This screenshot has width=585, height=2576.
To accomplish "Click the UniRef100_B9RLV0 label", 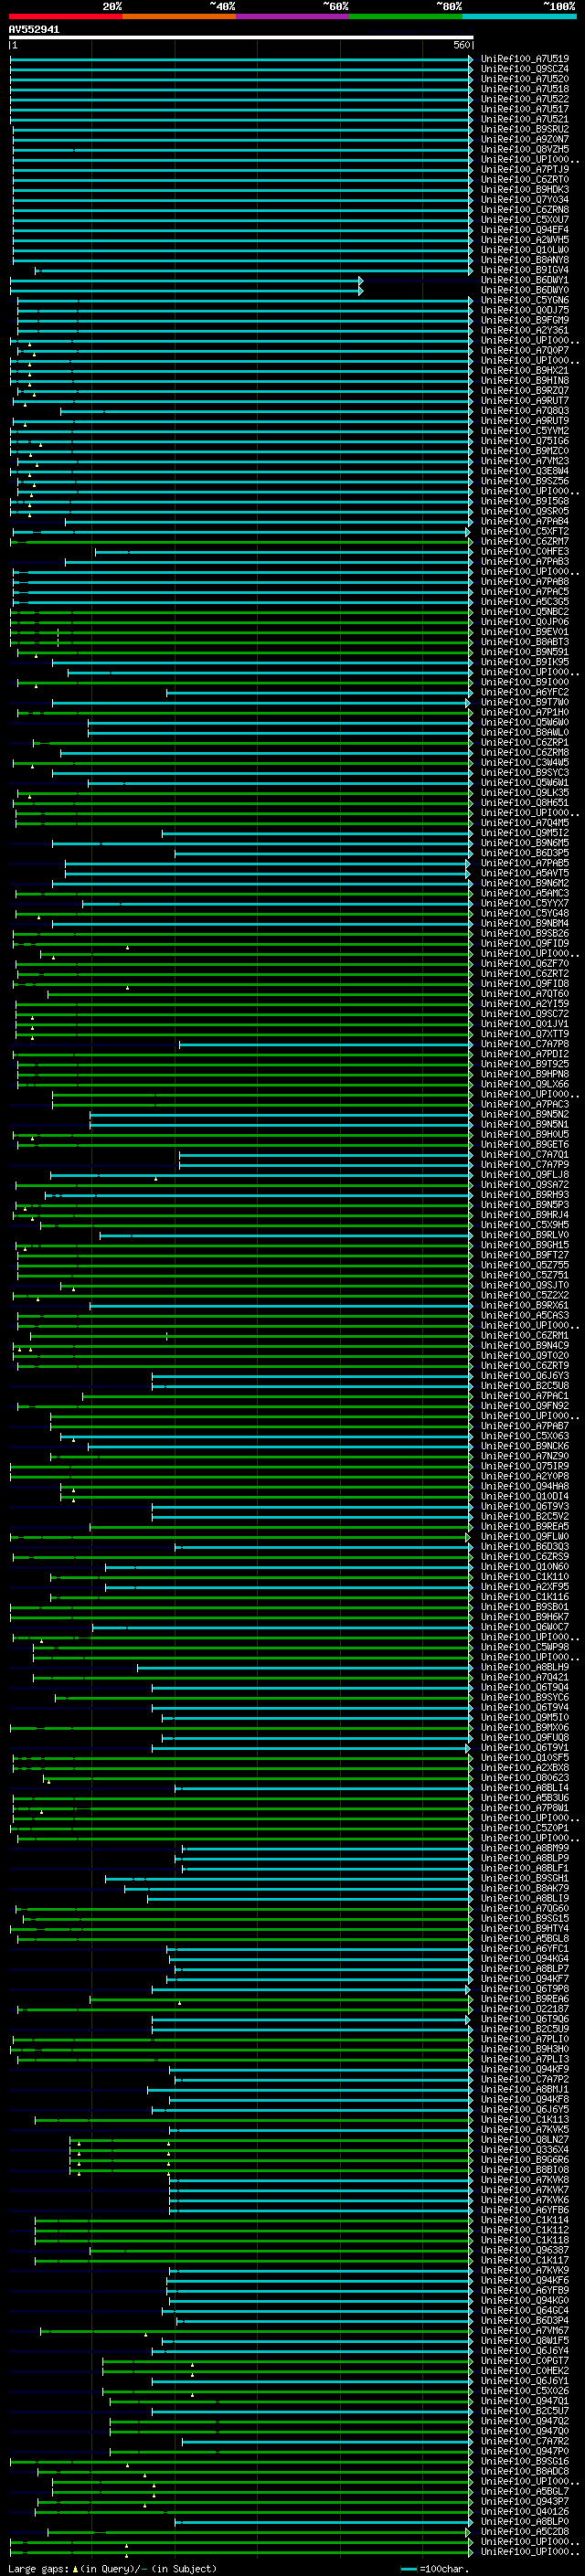I will point(525,1235).
